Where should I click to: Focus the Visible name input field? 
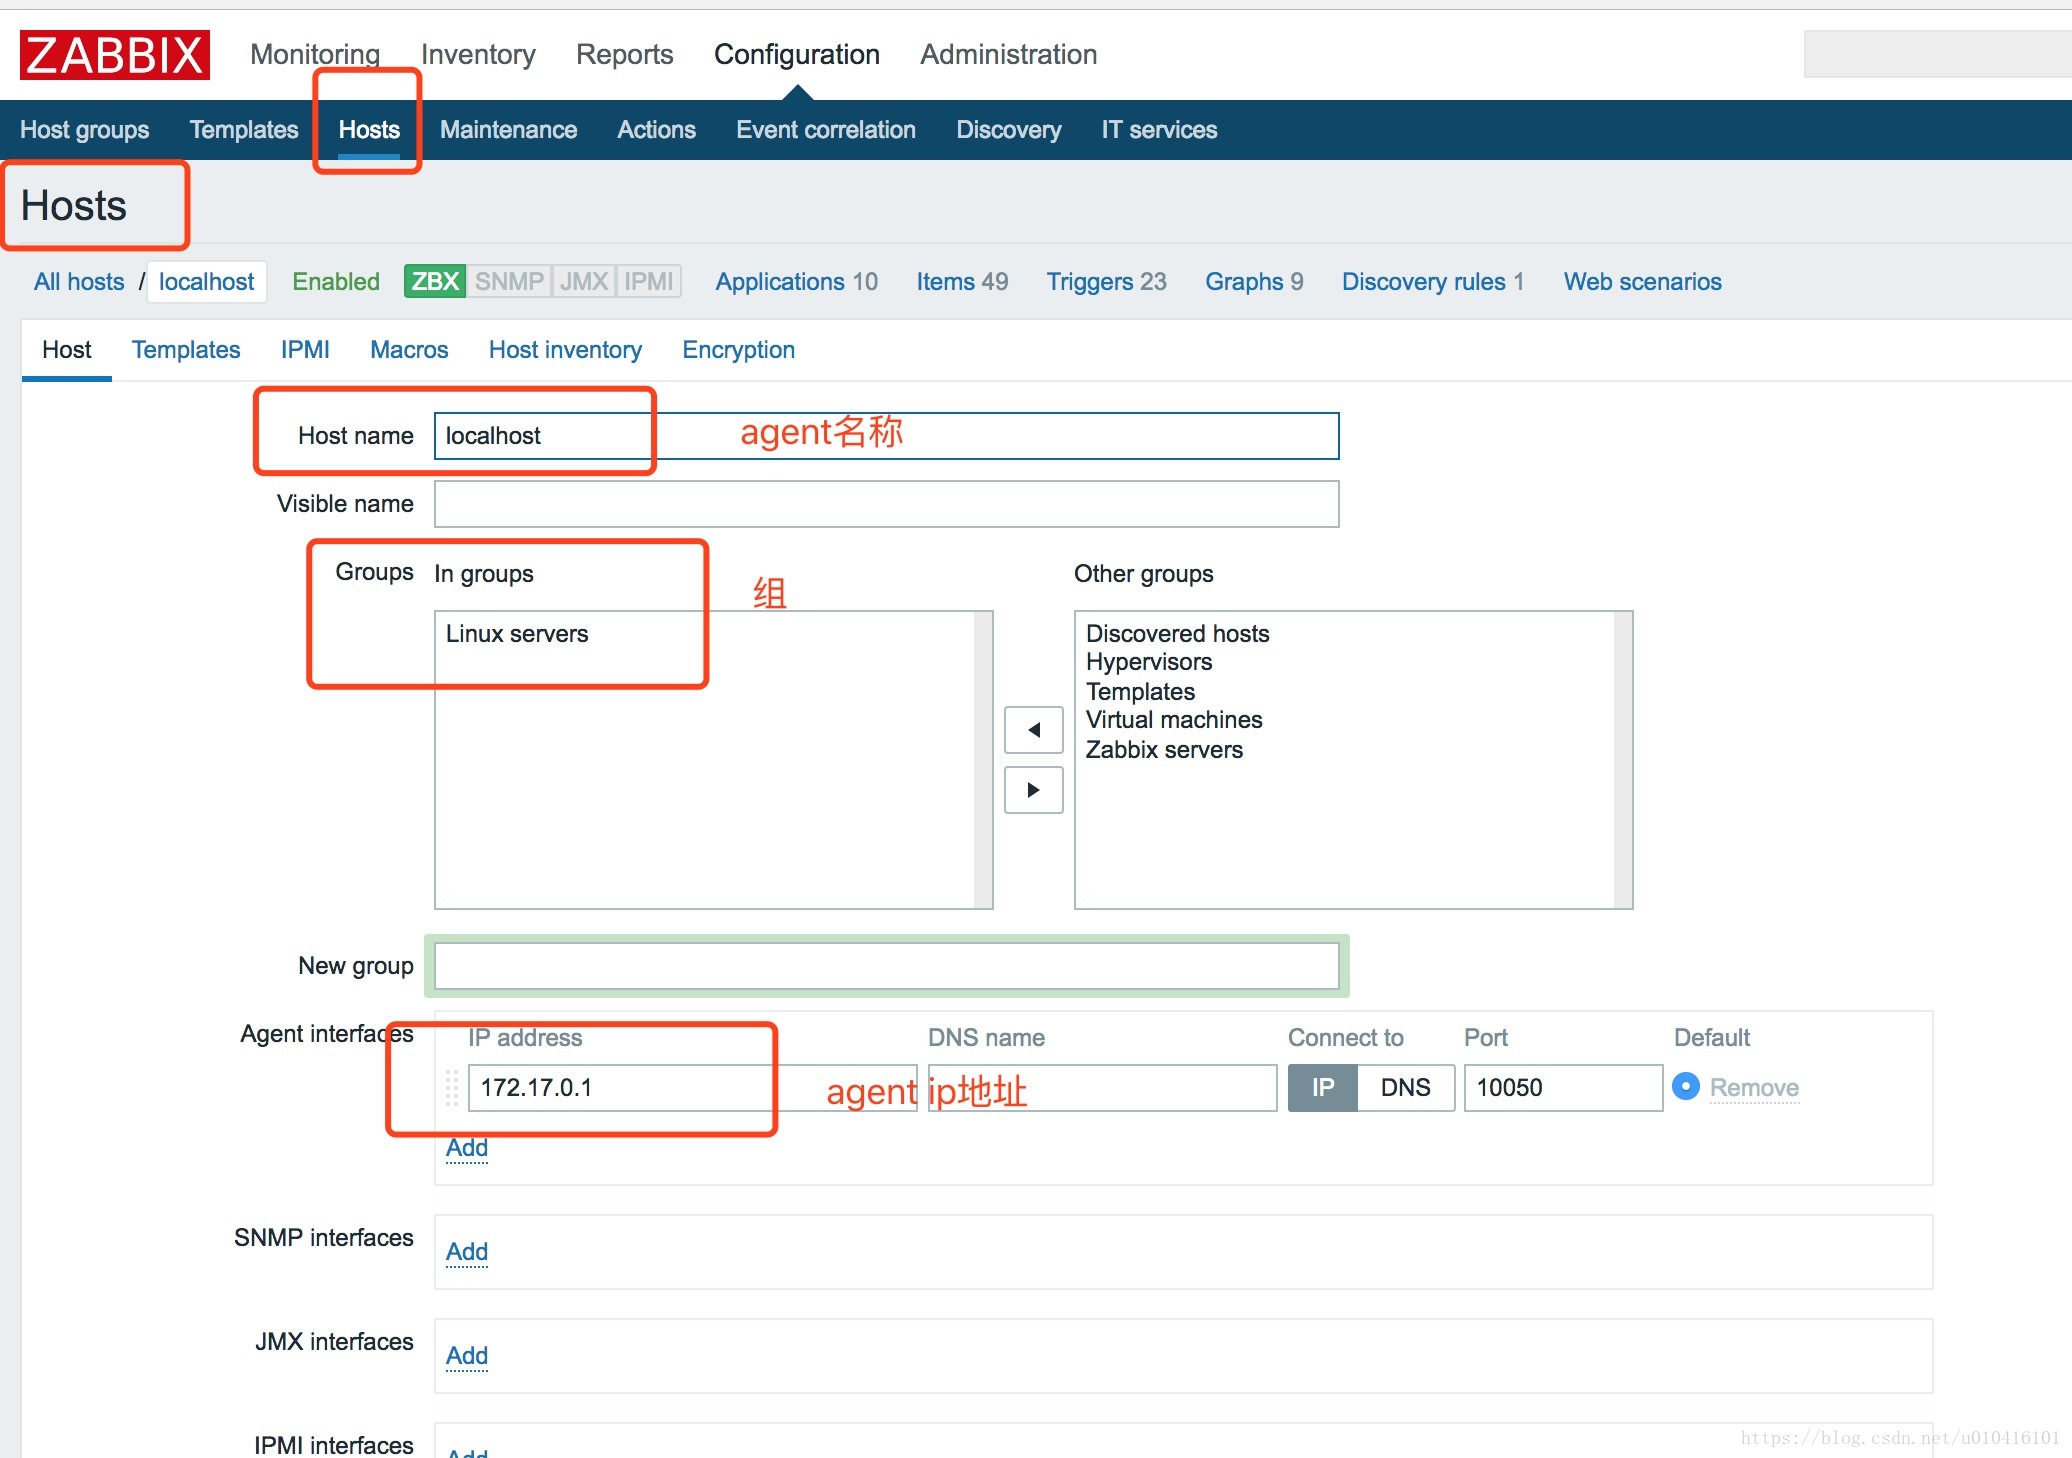point(886,504)
